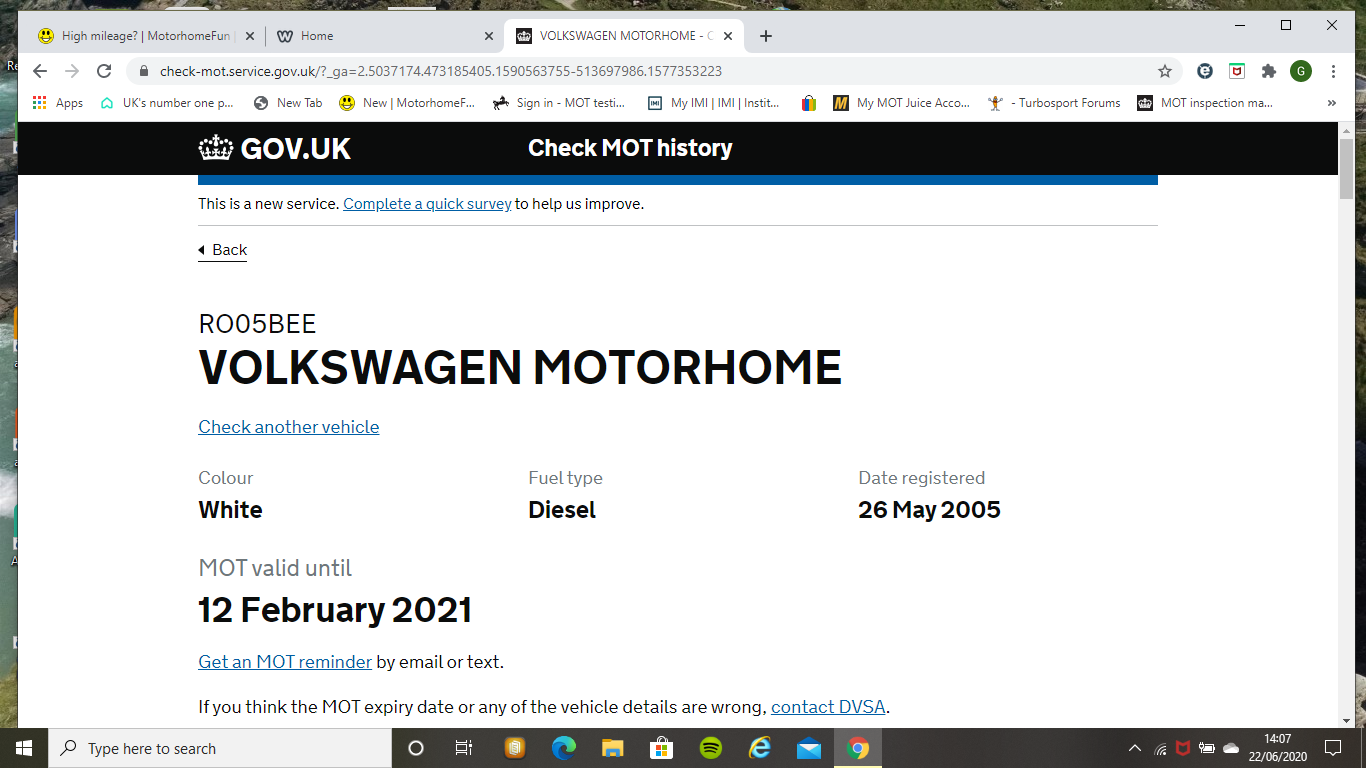Open UK's number one bookmark
Image resolution: width=1366 pixels, height=768 pixels.
coord(167,103)
